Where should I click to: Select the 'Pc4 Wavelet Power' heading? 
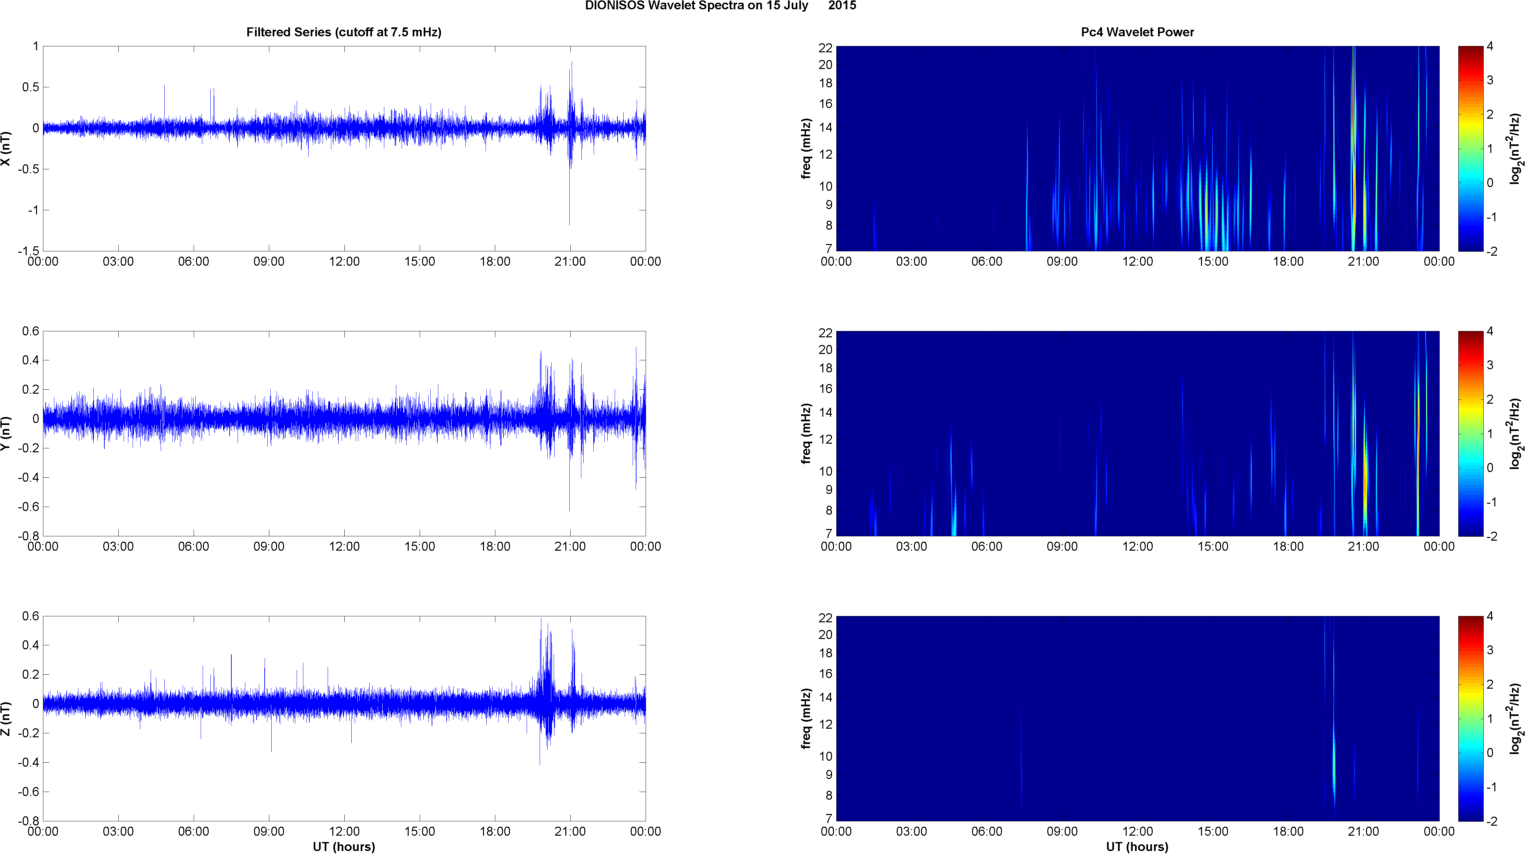[1137, 32]
